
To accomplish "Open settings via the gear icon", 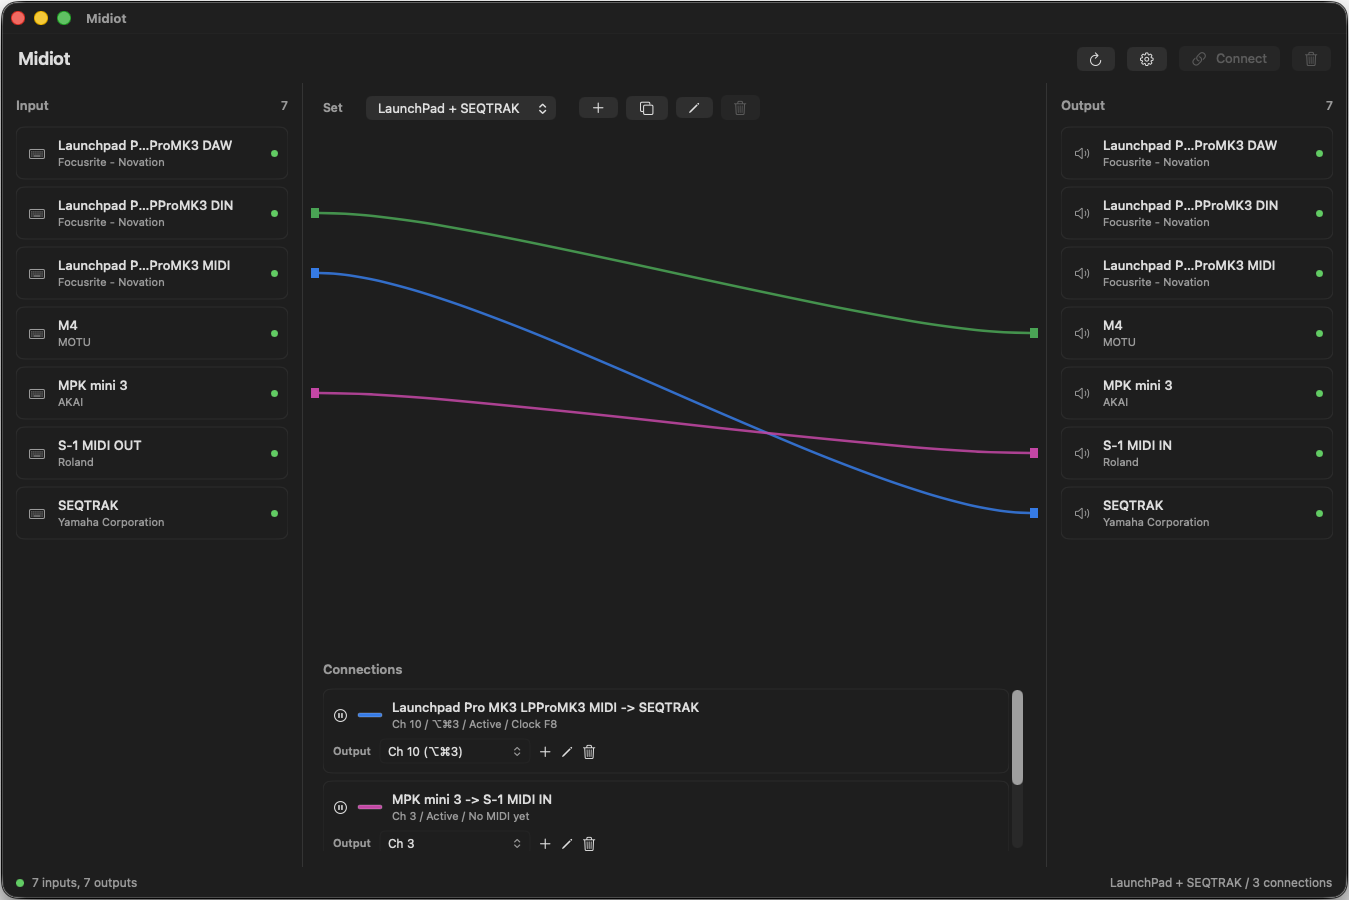I will pyautogui.click(x=1146, y=59).
